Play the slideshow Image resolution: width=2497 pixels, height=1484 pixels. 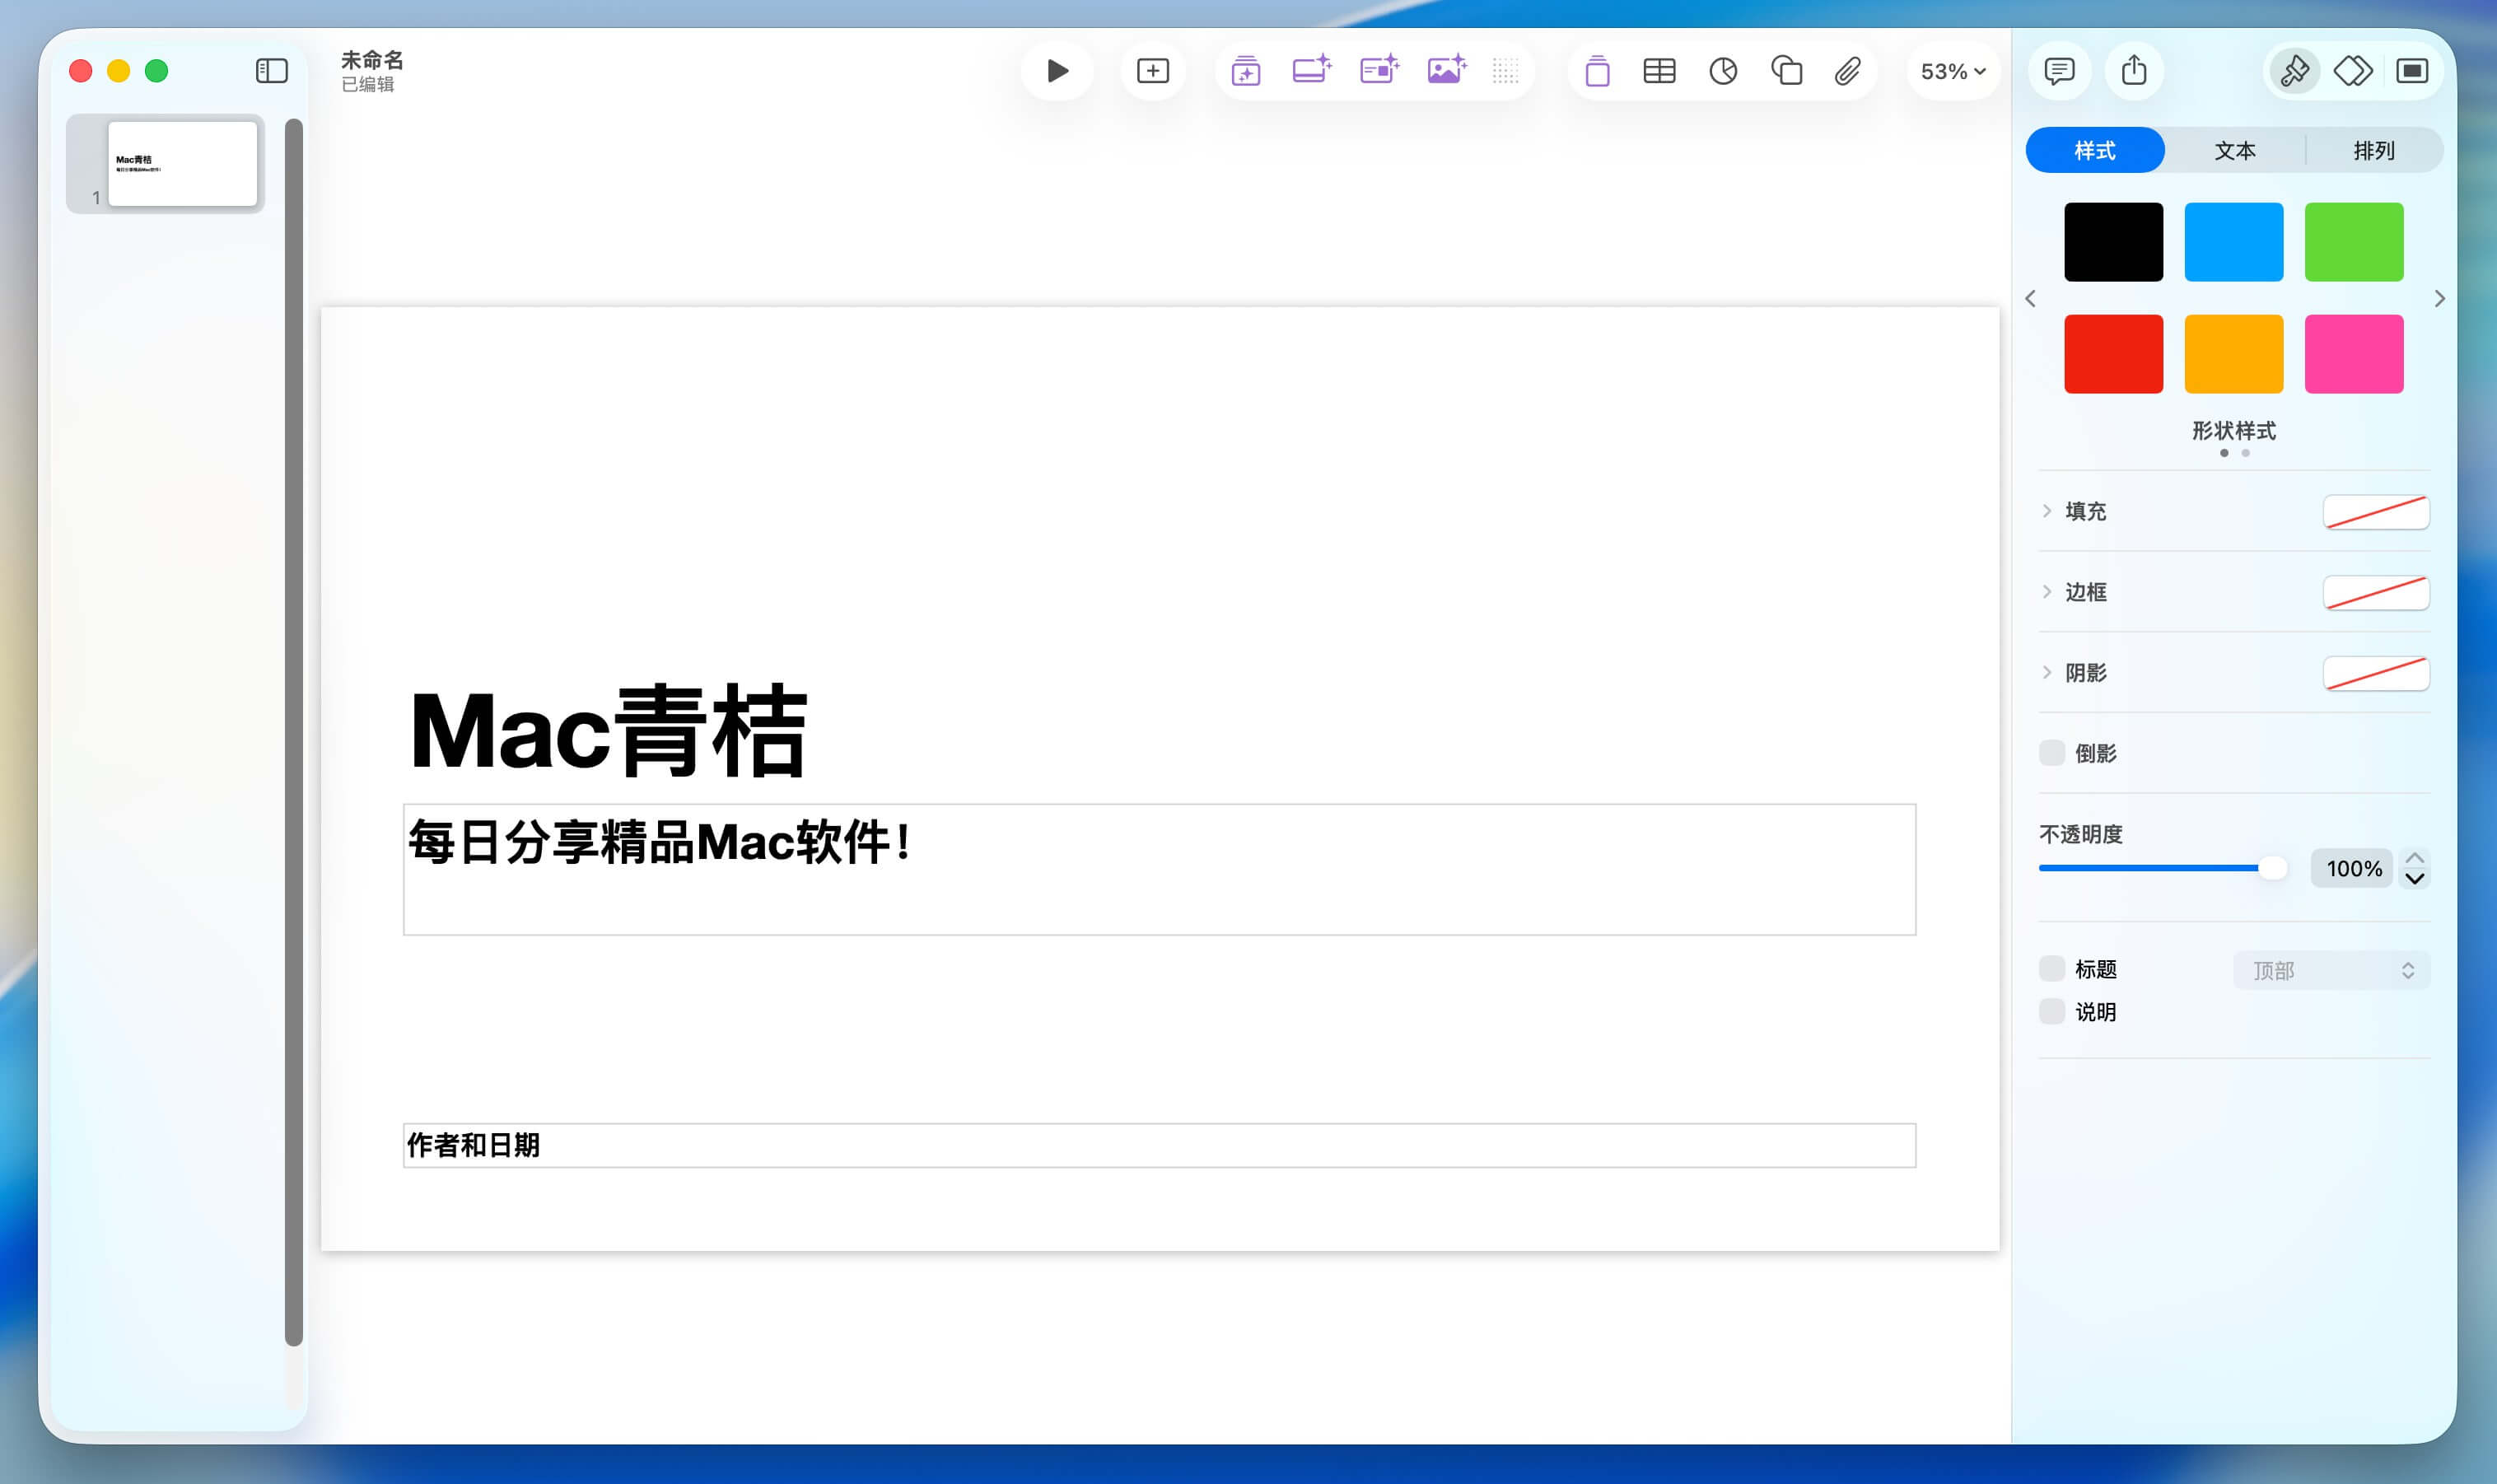coord(1057,71)
